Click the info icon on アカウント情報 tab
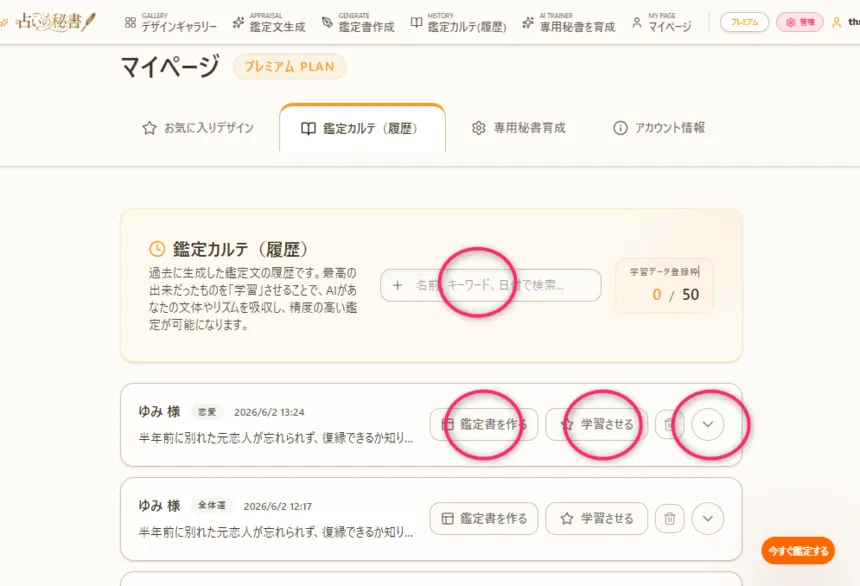Screen dimensions: 860x586 [x=620, y=128]
